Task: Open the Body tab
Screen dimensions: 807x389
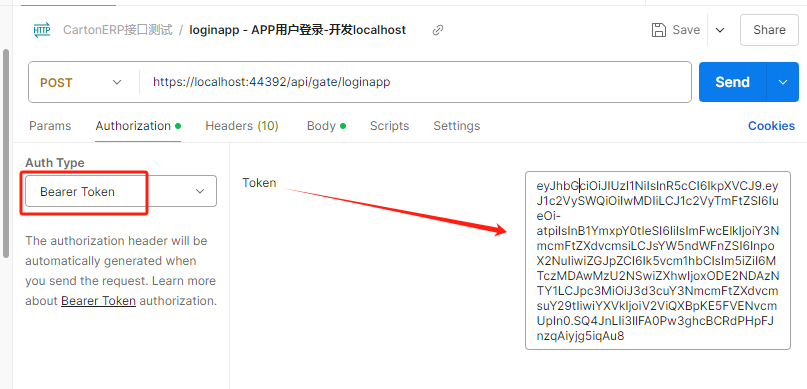Action: pyautogui.click(x=326, y=126)
